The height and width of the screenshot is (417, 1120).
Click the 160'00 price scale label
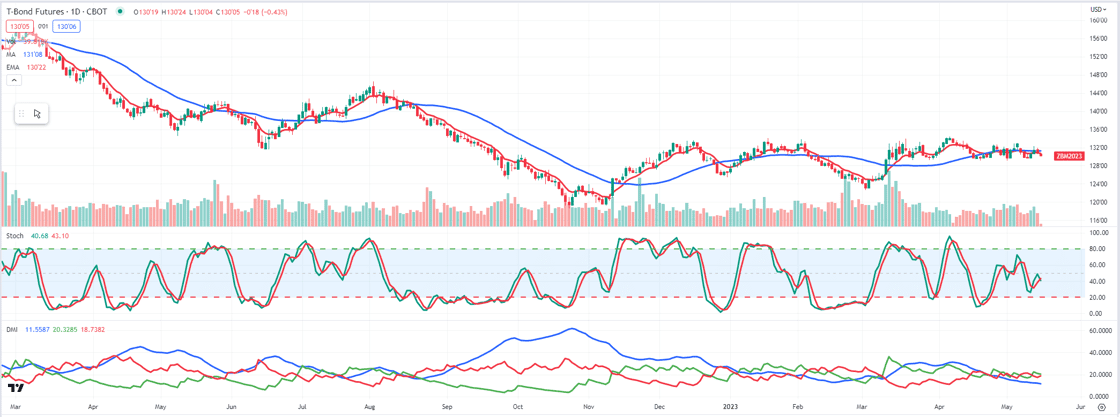click(1098, 20)
